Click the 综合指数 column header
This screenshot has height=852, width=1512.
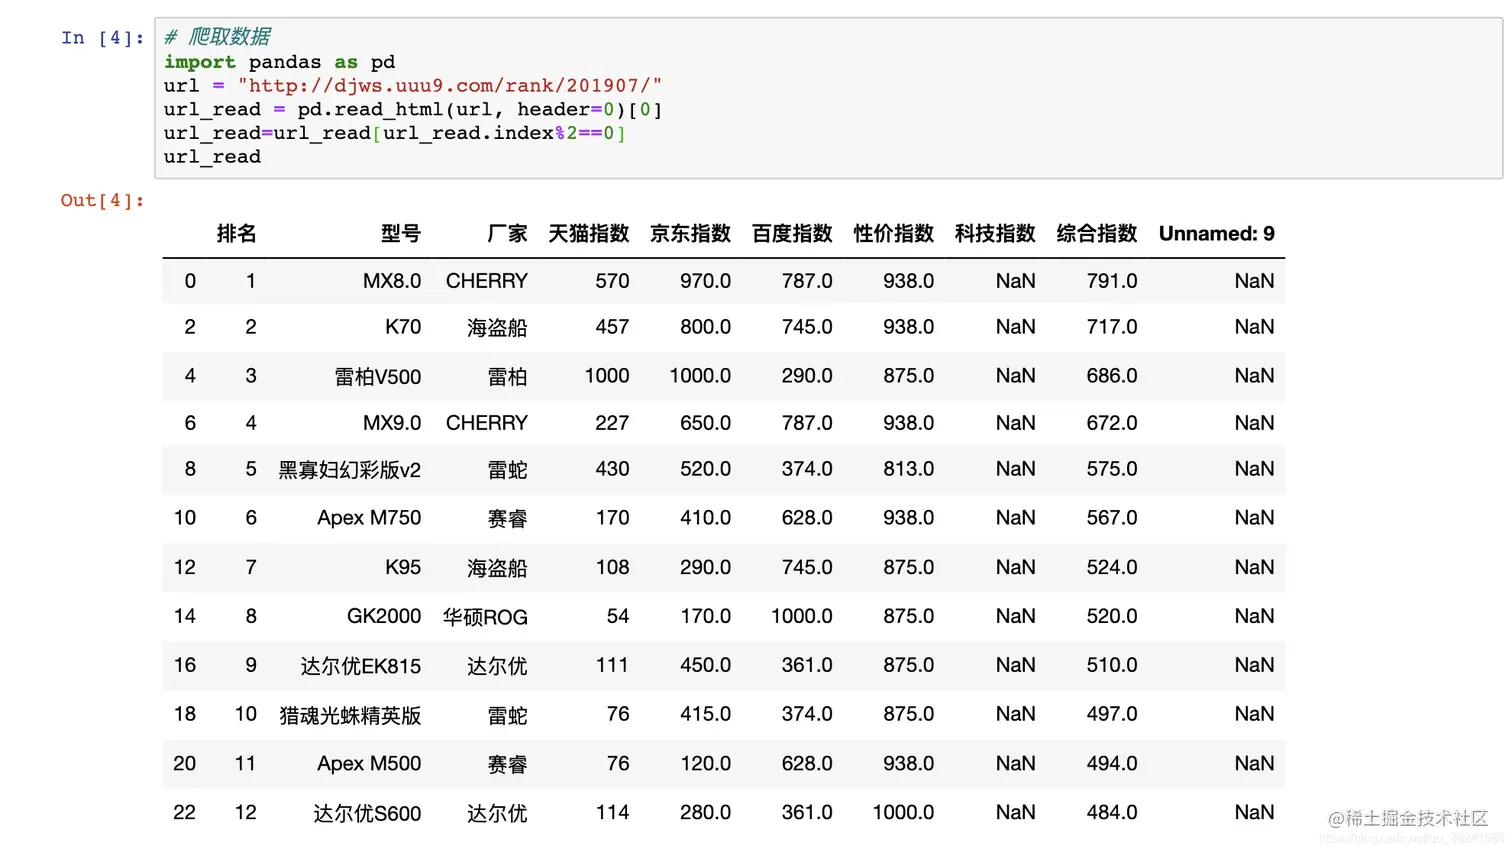pyautogui.click(x=1097, y=234)
